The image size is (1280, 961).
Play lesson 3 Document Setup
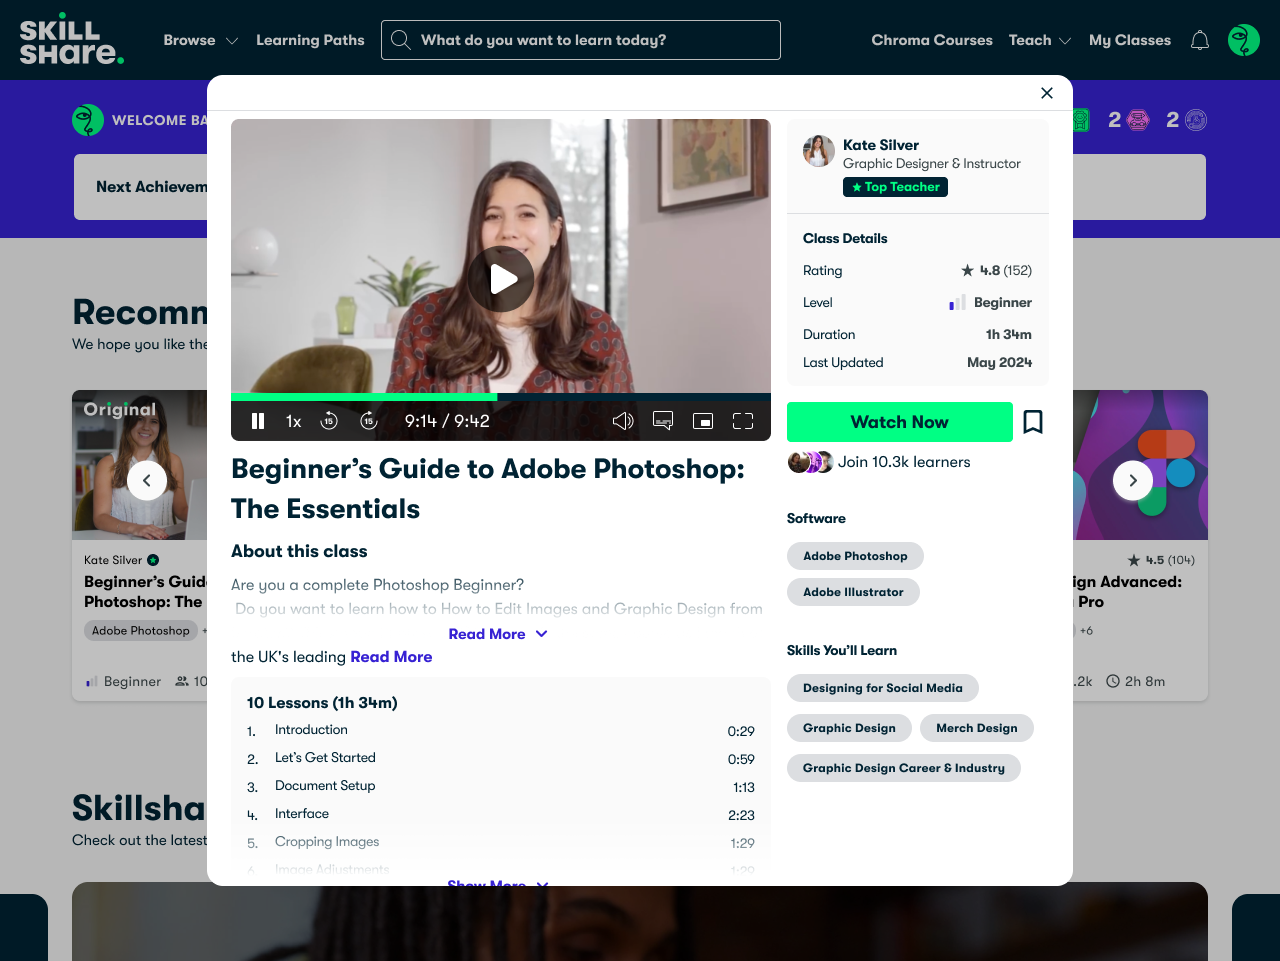coord(501,787)
